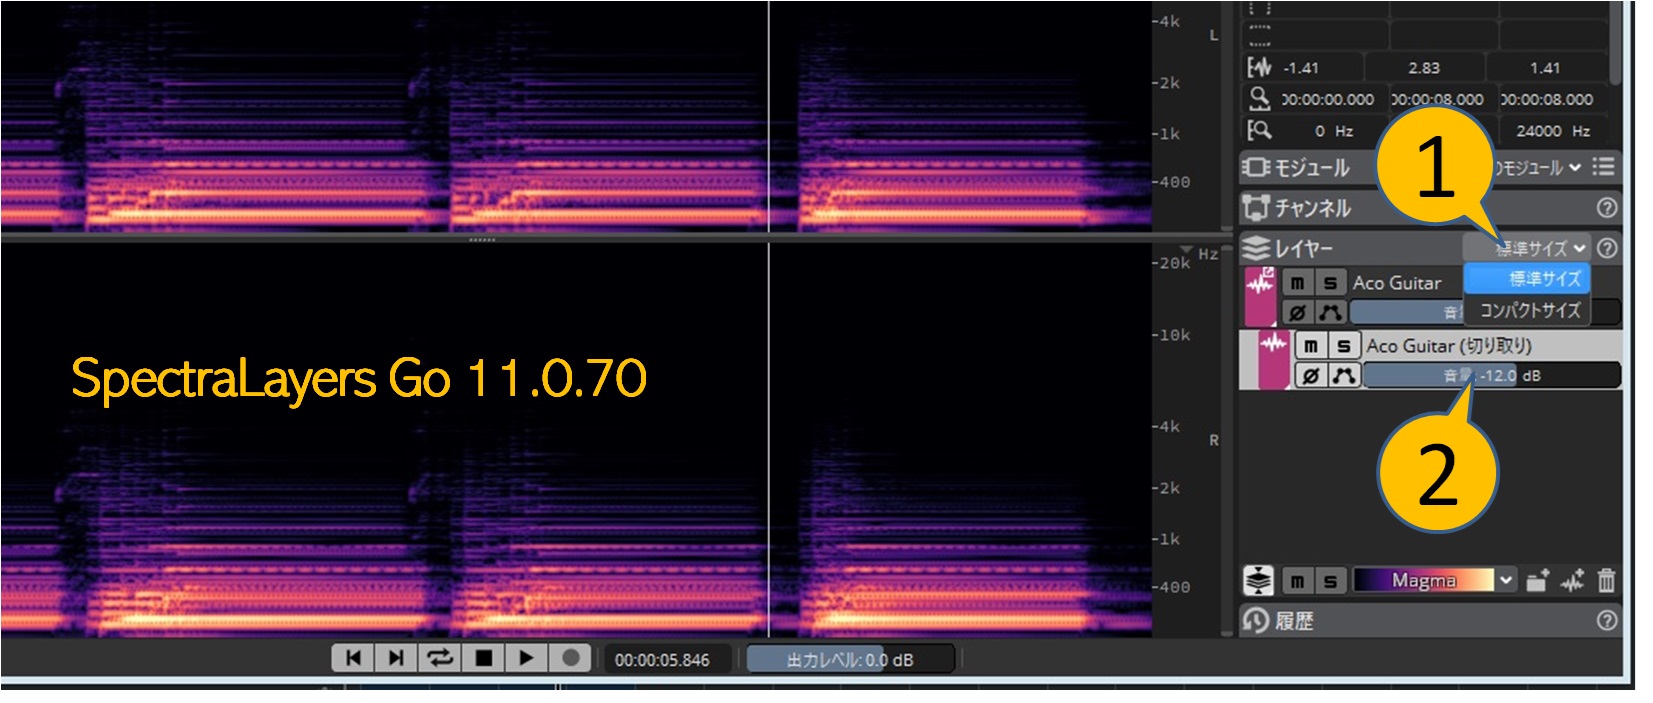Click the 00:00:00.000 time field
The image size is (1653, 703).
coord(1328,99)
